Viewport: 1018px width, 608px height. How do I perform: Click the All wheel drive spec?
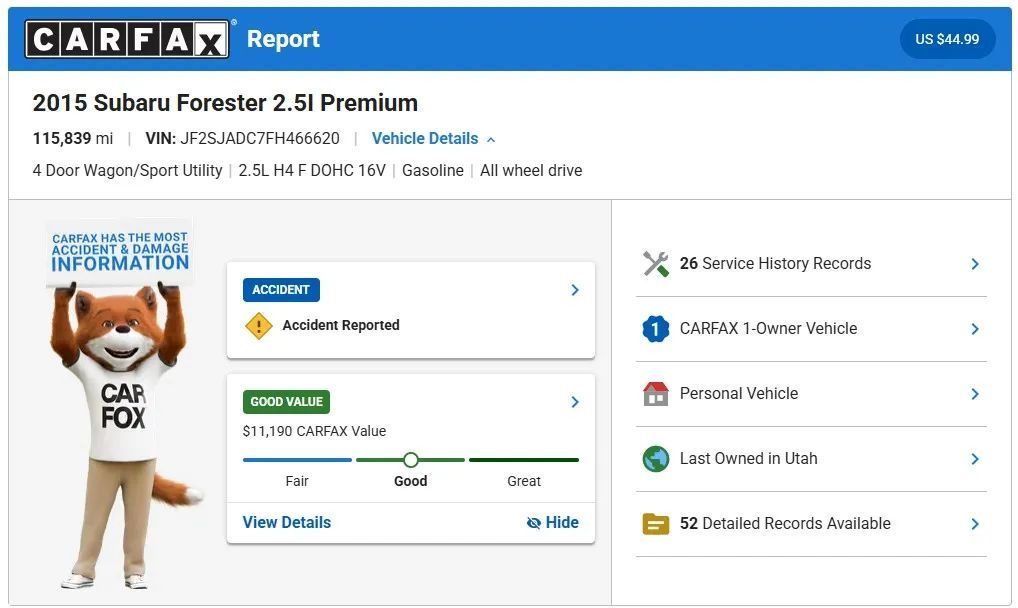531,170
